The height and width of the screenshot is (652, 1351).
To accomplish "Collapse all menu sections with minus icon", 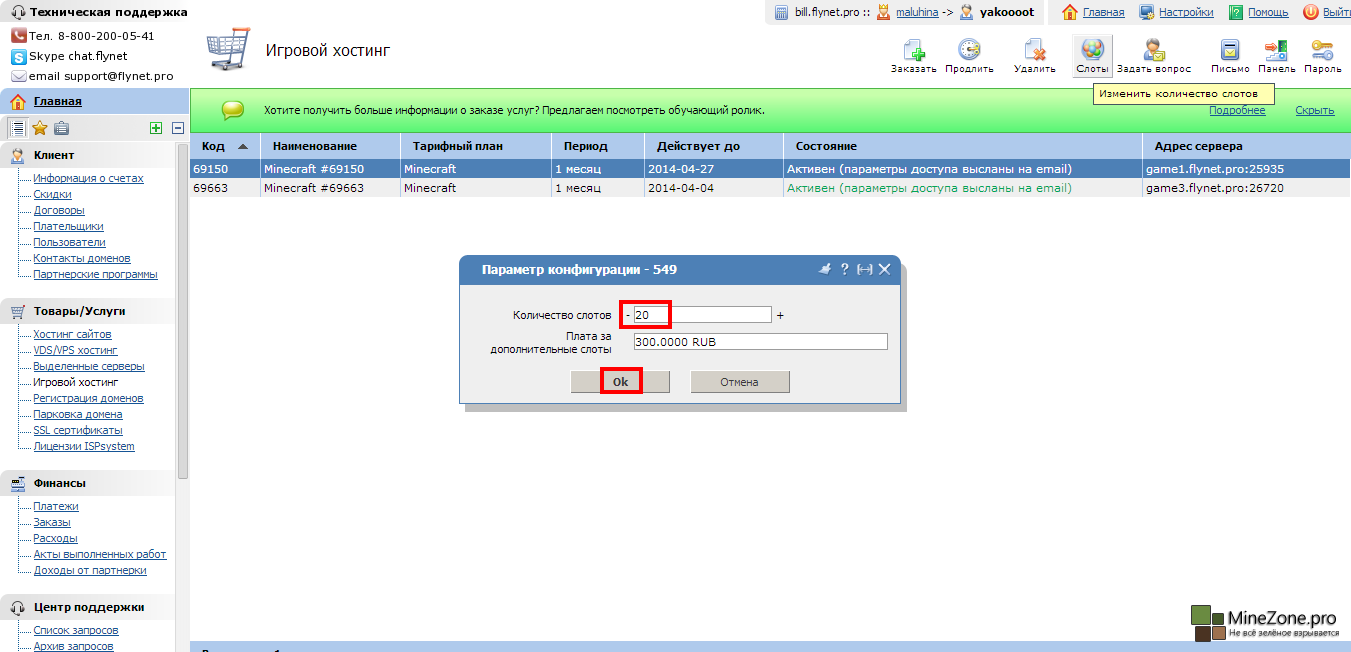I will point(178,128).
